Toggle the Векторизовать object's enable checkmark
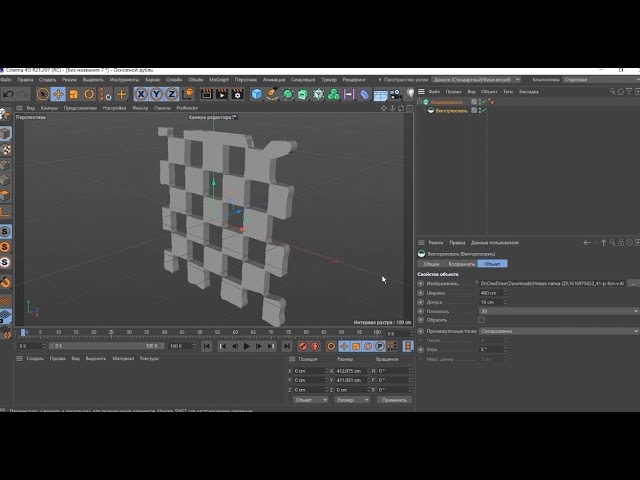The height and width of the screenshot is (480, 640). (x=484, y=110)
